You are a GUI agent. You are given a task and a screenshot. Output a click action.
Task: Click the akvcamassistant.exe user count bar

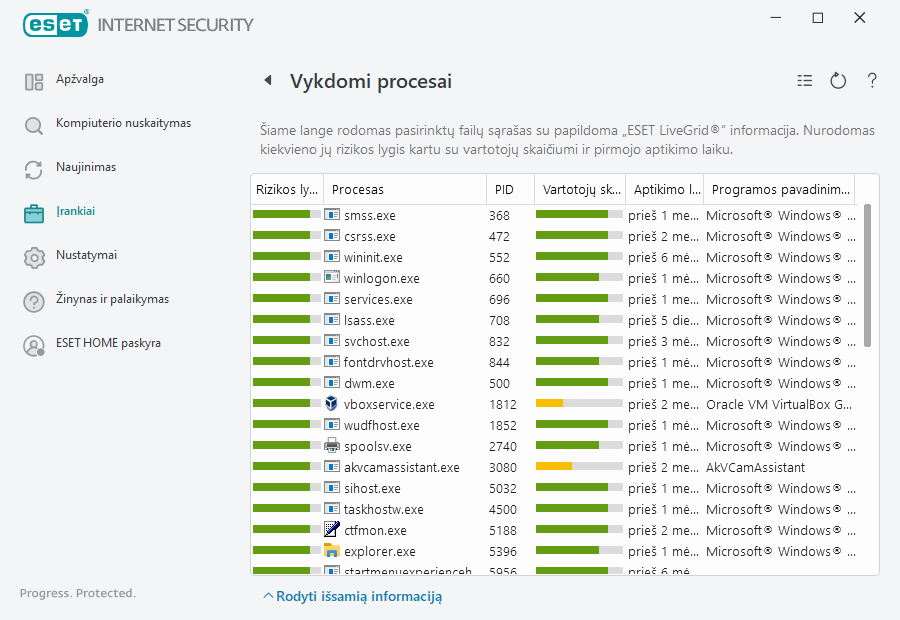579,467
